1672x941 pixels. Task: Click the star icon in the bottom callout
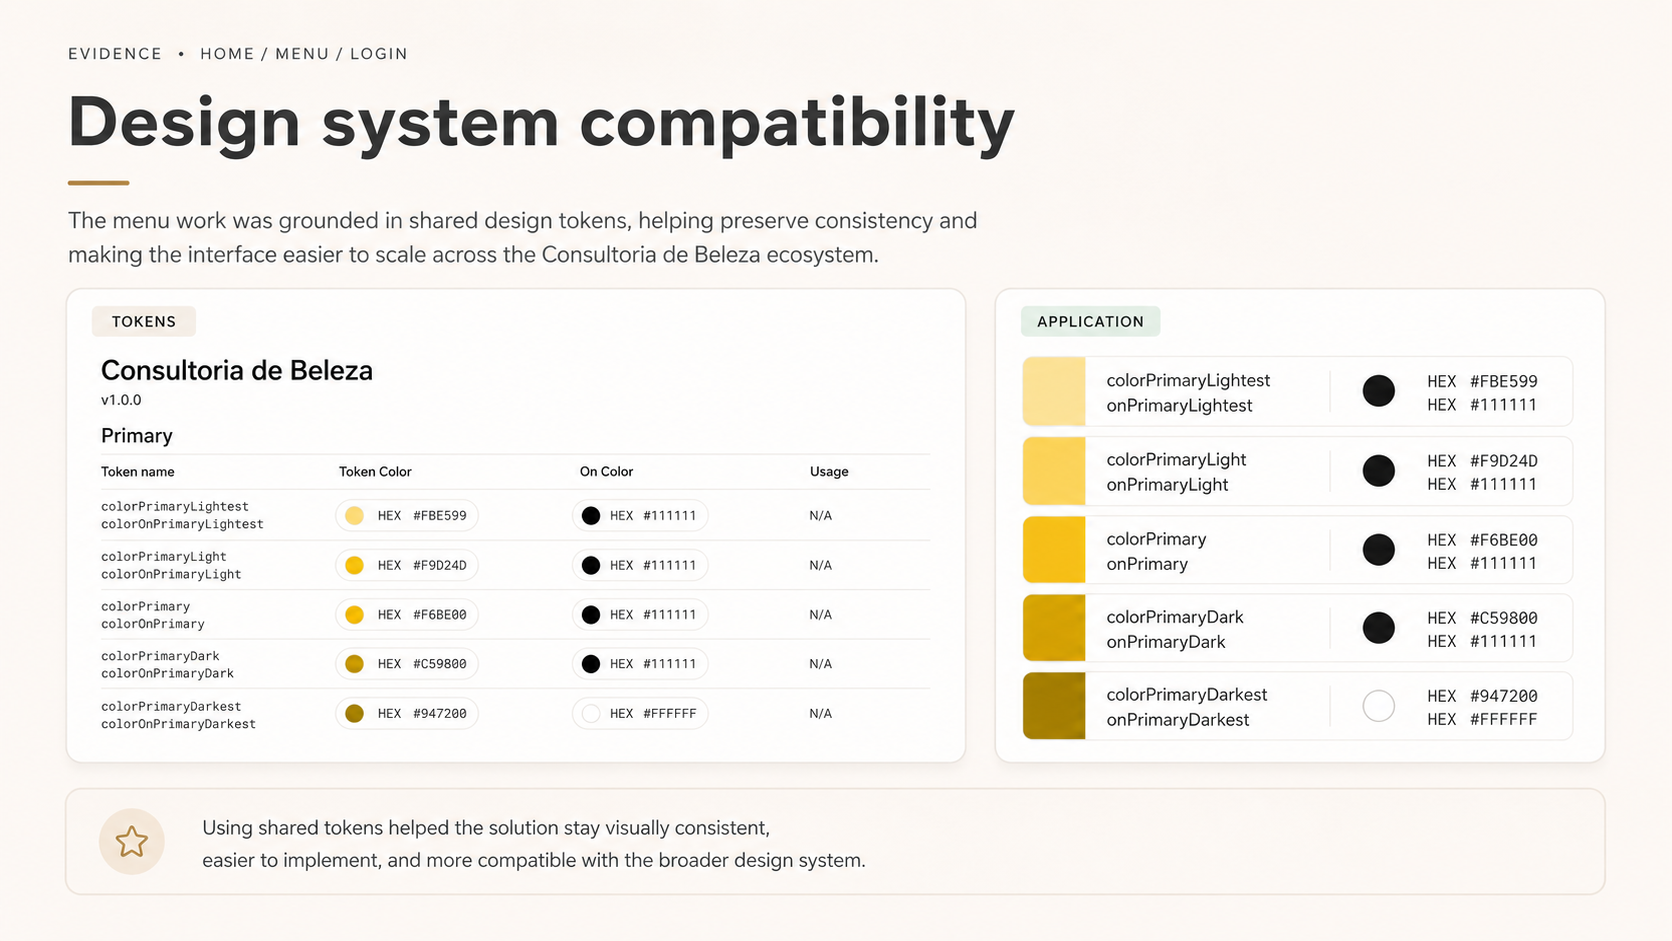(131, 842)
